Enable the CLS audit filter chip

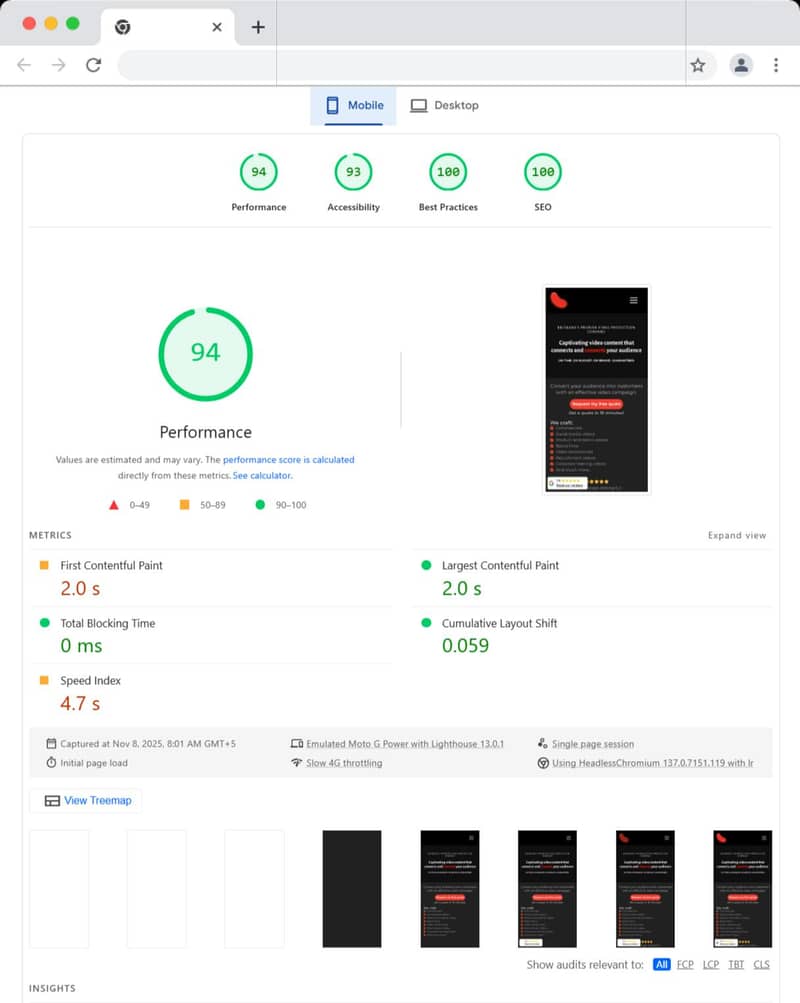pos(761,964)
